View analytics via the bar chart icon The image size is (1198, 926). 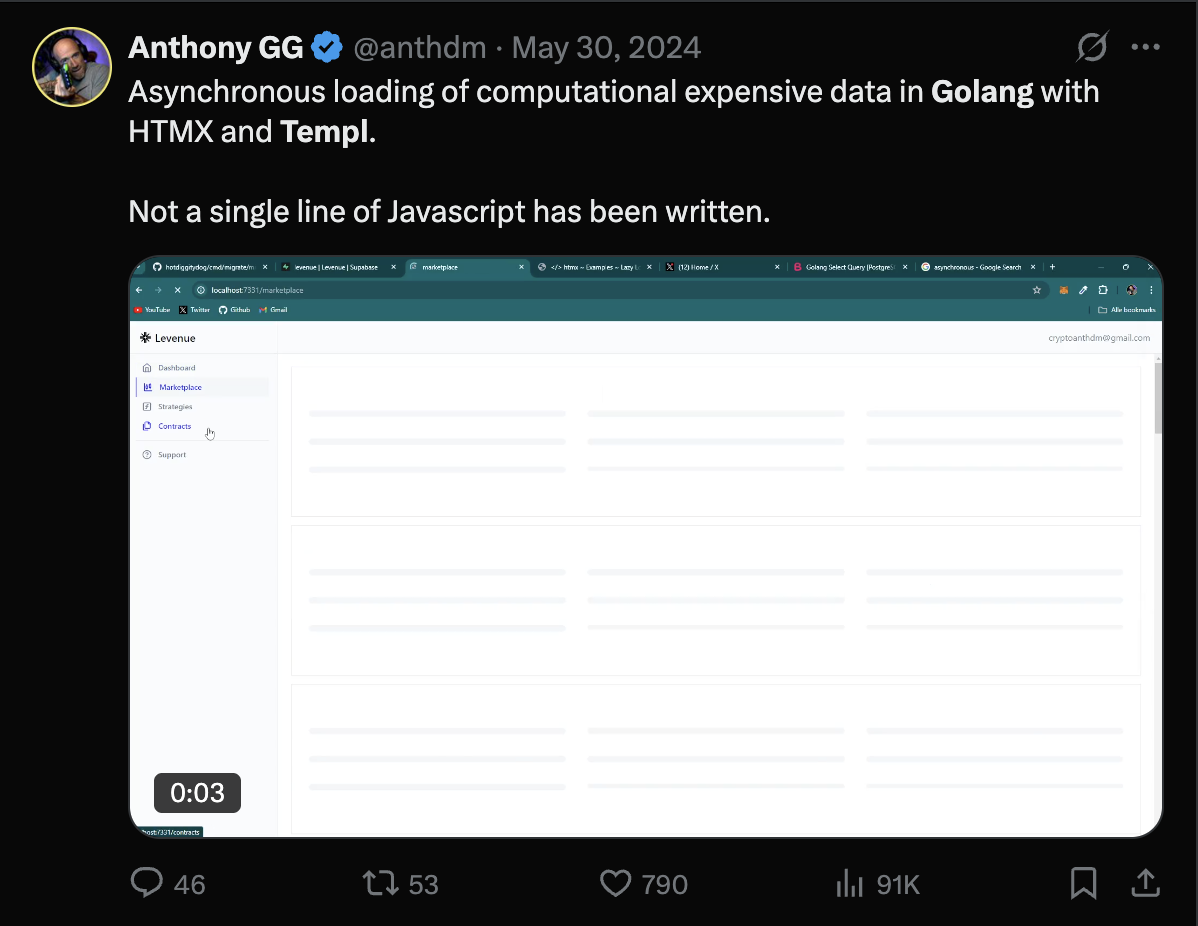[850, 883]
